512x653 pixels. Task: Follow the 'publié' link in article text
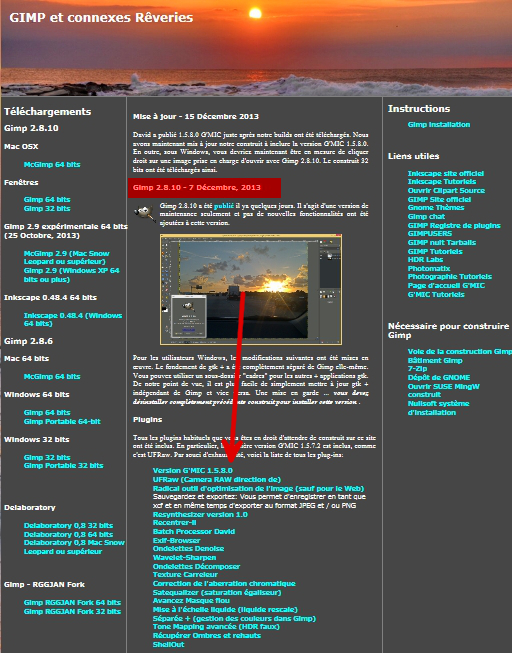[x=224, y=206]
